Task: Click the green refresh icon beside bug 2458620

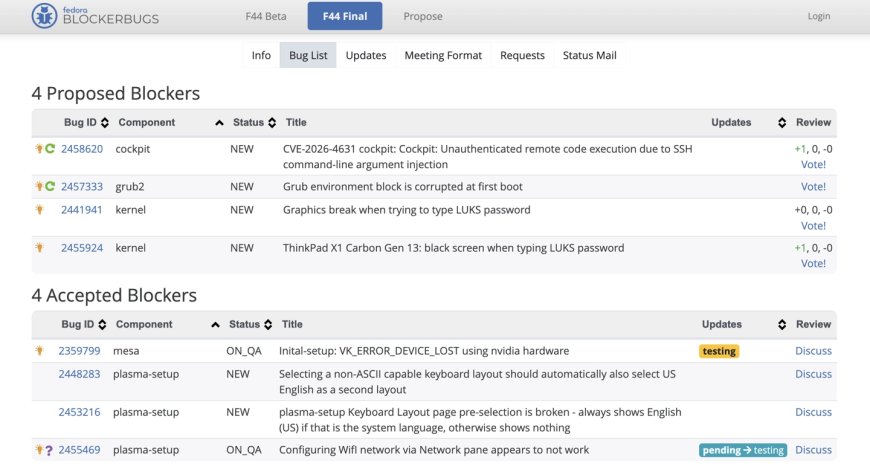Action: coord(49,149)
